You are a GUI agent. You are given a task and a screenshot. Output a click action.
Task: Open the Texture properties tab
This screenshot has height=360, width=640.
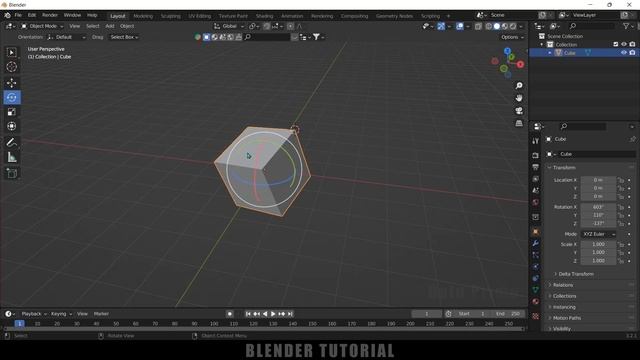[536, 316]
